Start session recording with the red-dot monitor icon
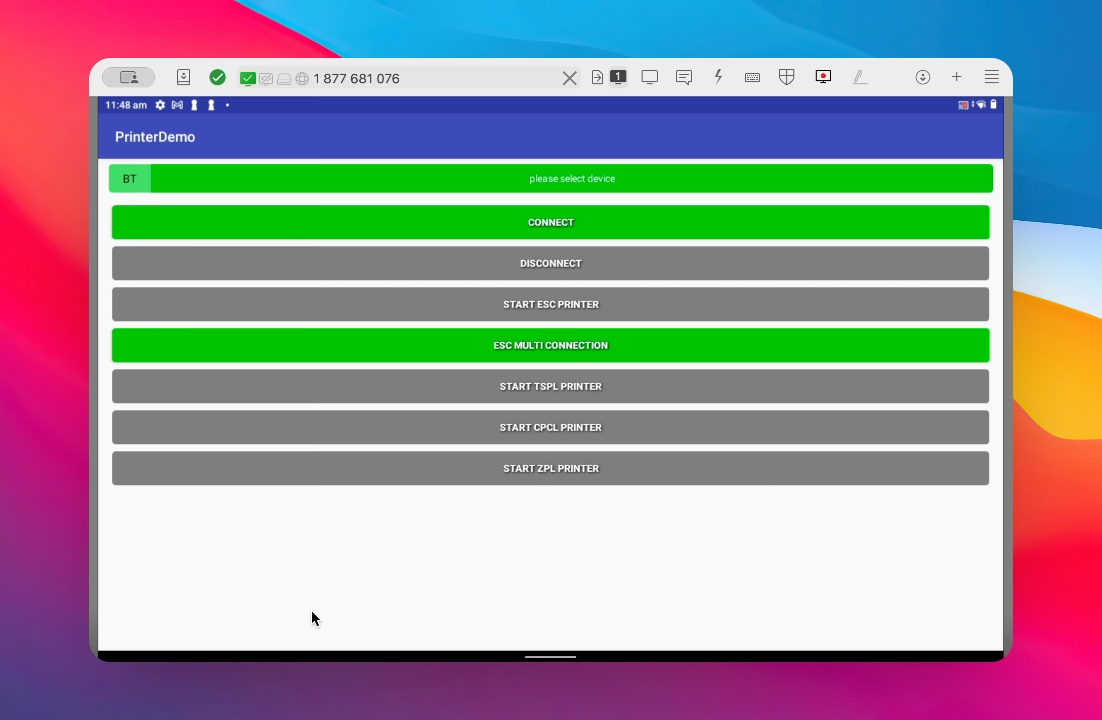 [x=823, y=77]
